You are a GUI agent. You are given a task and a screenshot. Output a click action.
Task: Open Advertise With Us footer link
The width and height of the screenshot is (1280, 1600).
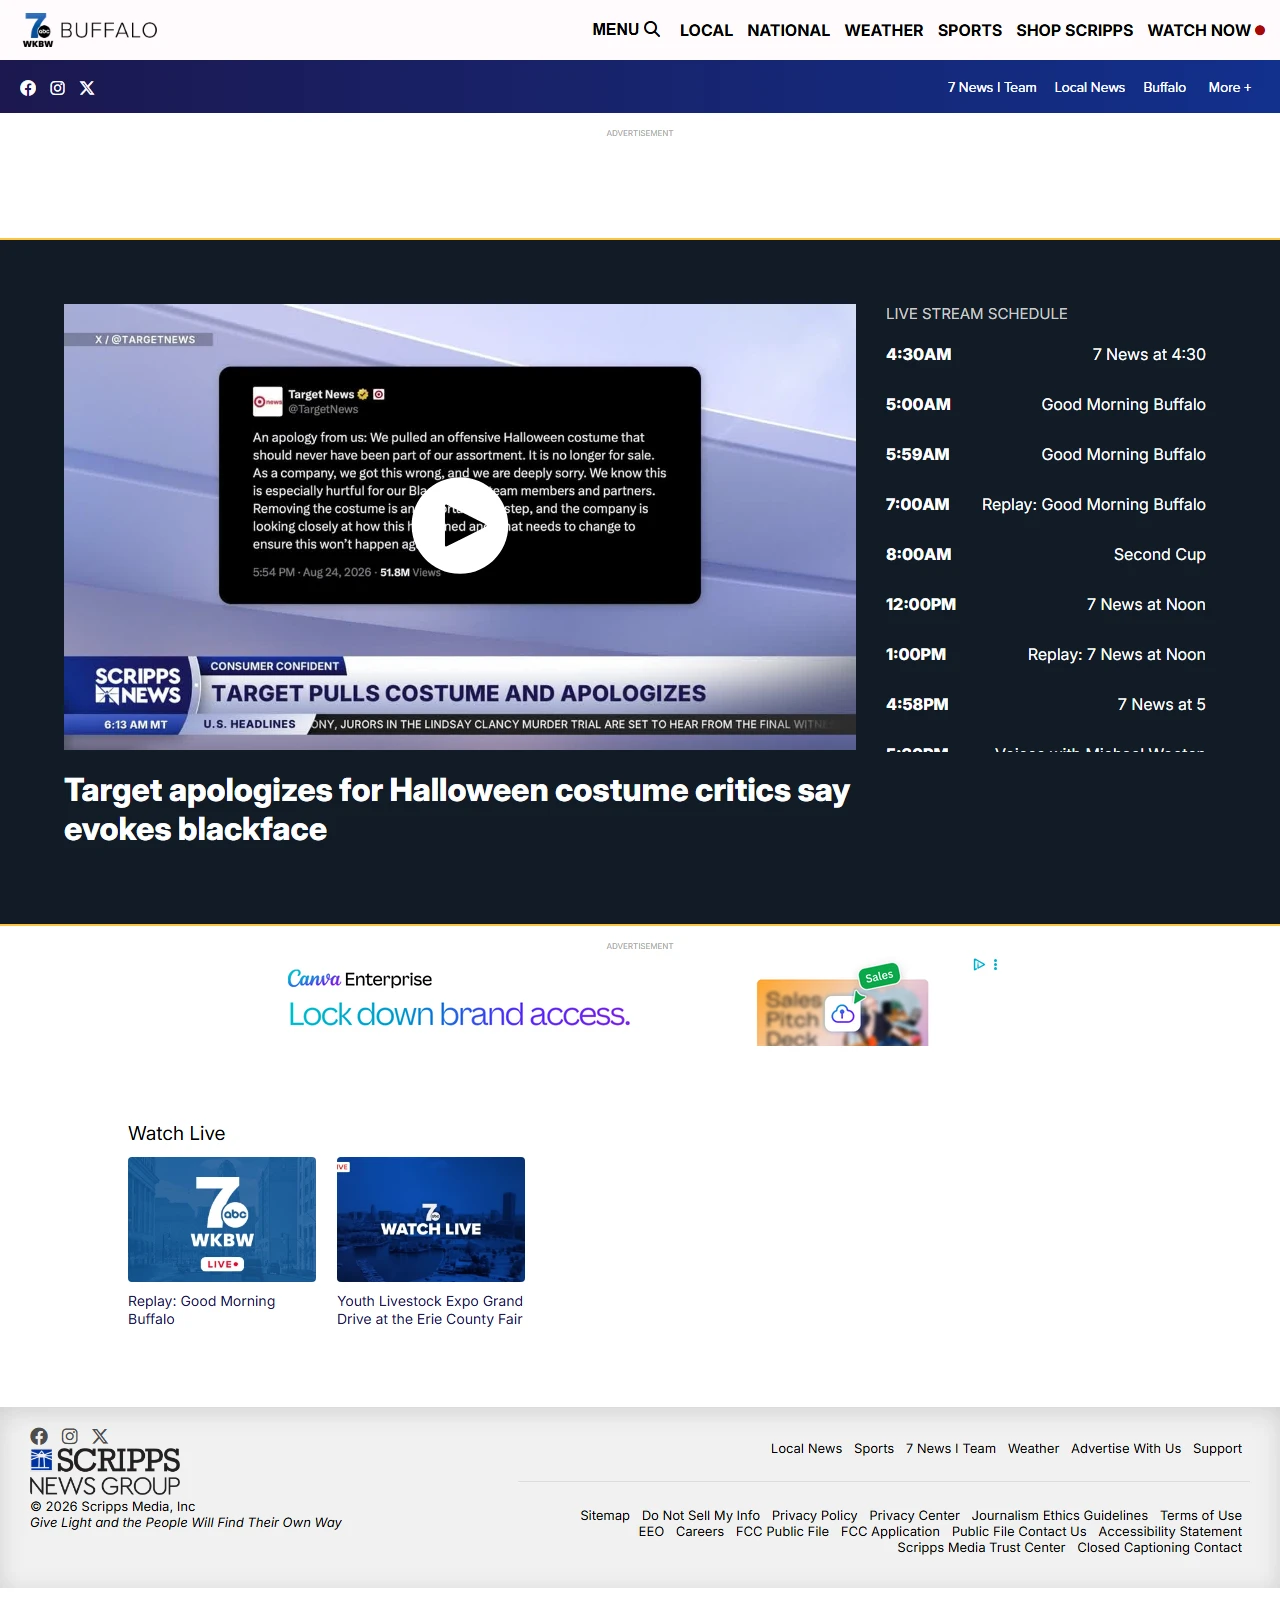tap(1126, 1448)
